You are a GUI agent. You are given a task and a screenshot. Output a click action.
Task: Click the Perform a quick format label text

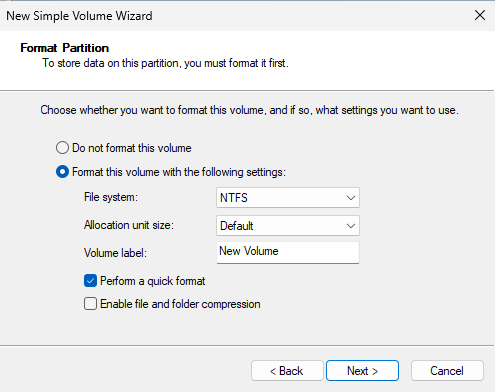(153, 281)
